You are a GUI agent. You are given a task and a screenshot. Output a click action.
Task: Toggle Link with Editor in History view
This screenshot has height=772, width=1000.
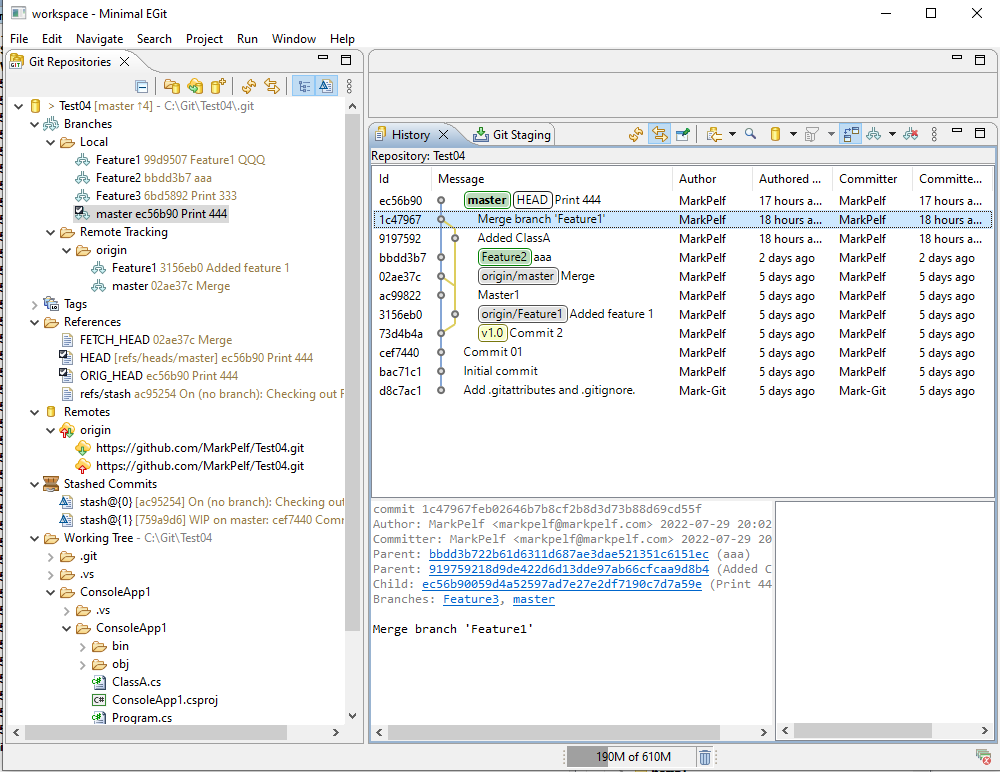(659, 134)
